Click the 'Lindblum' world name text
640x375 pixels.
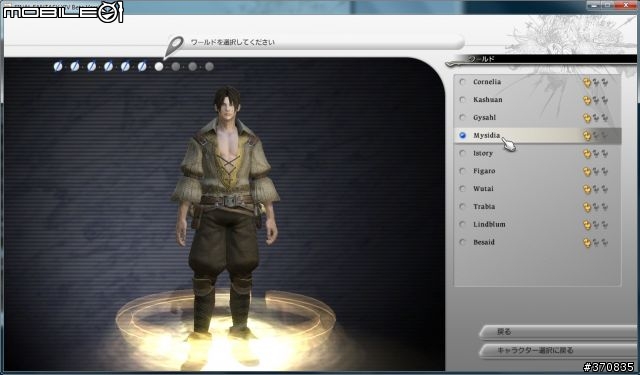[x=489, y=224]
